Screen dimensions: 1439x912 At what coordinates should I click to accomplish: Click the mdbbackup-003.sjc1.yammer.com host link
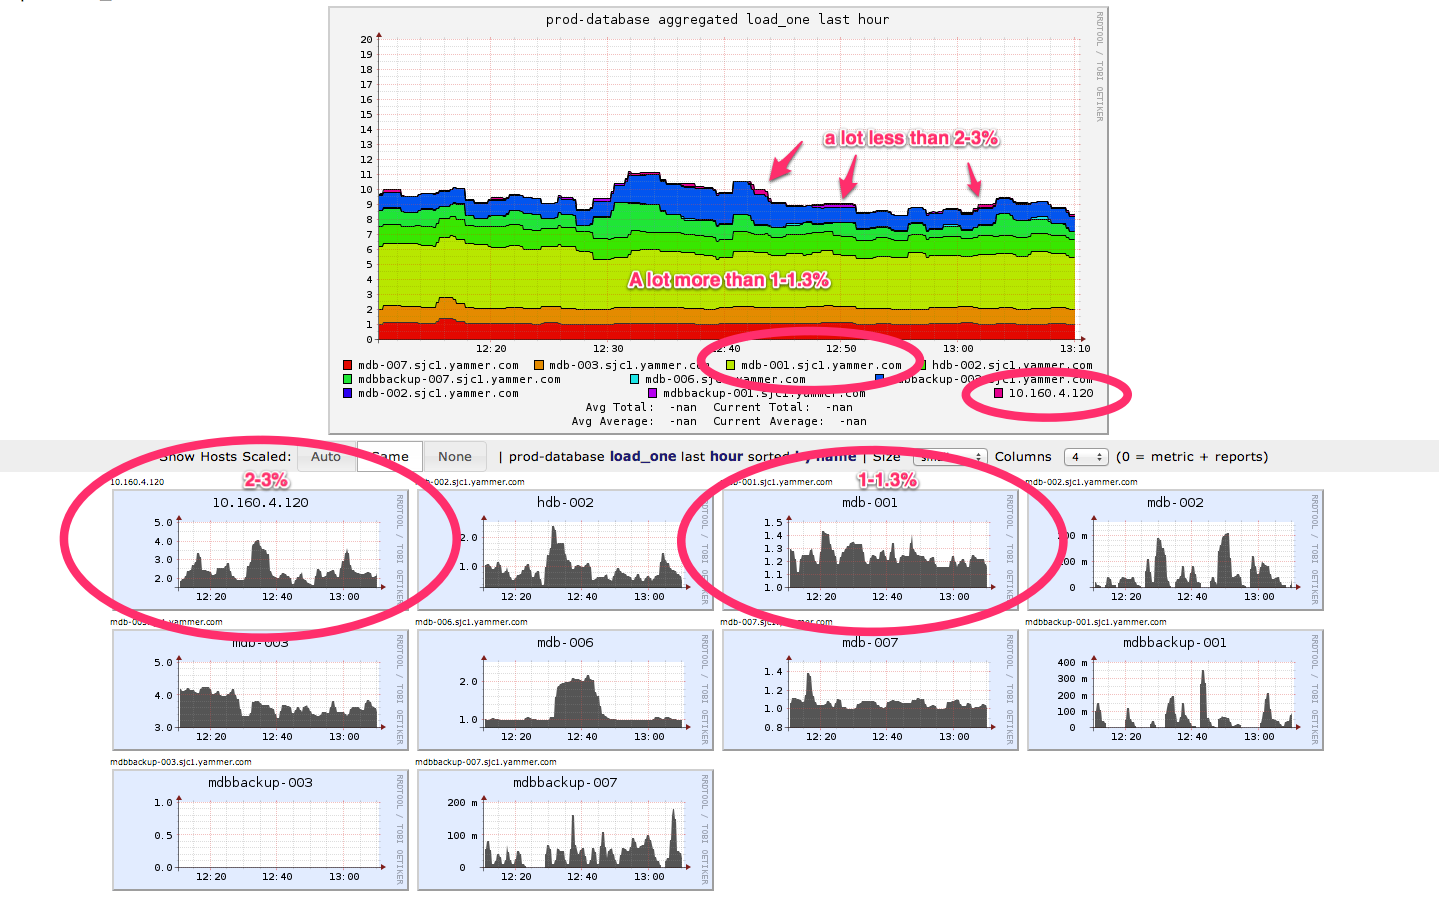click(181, 762)
